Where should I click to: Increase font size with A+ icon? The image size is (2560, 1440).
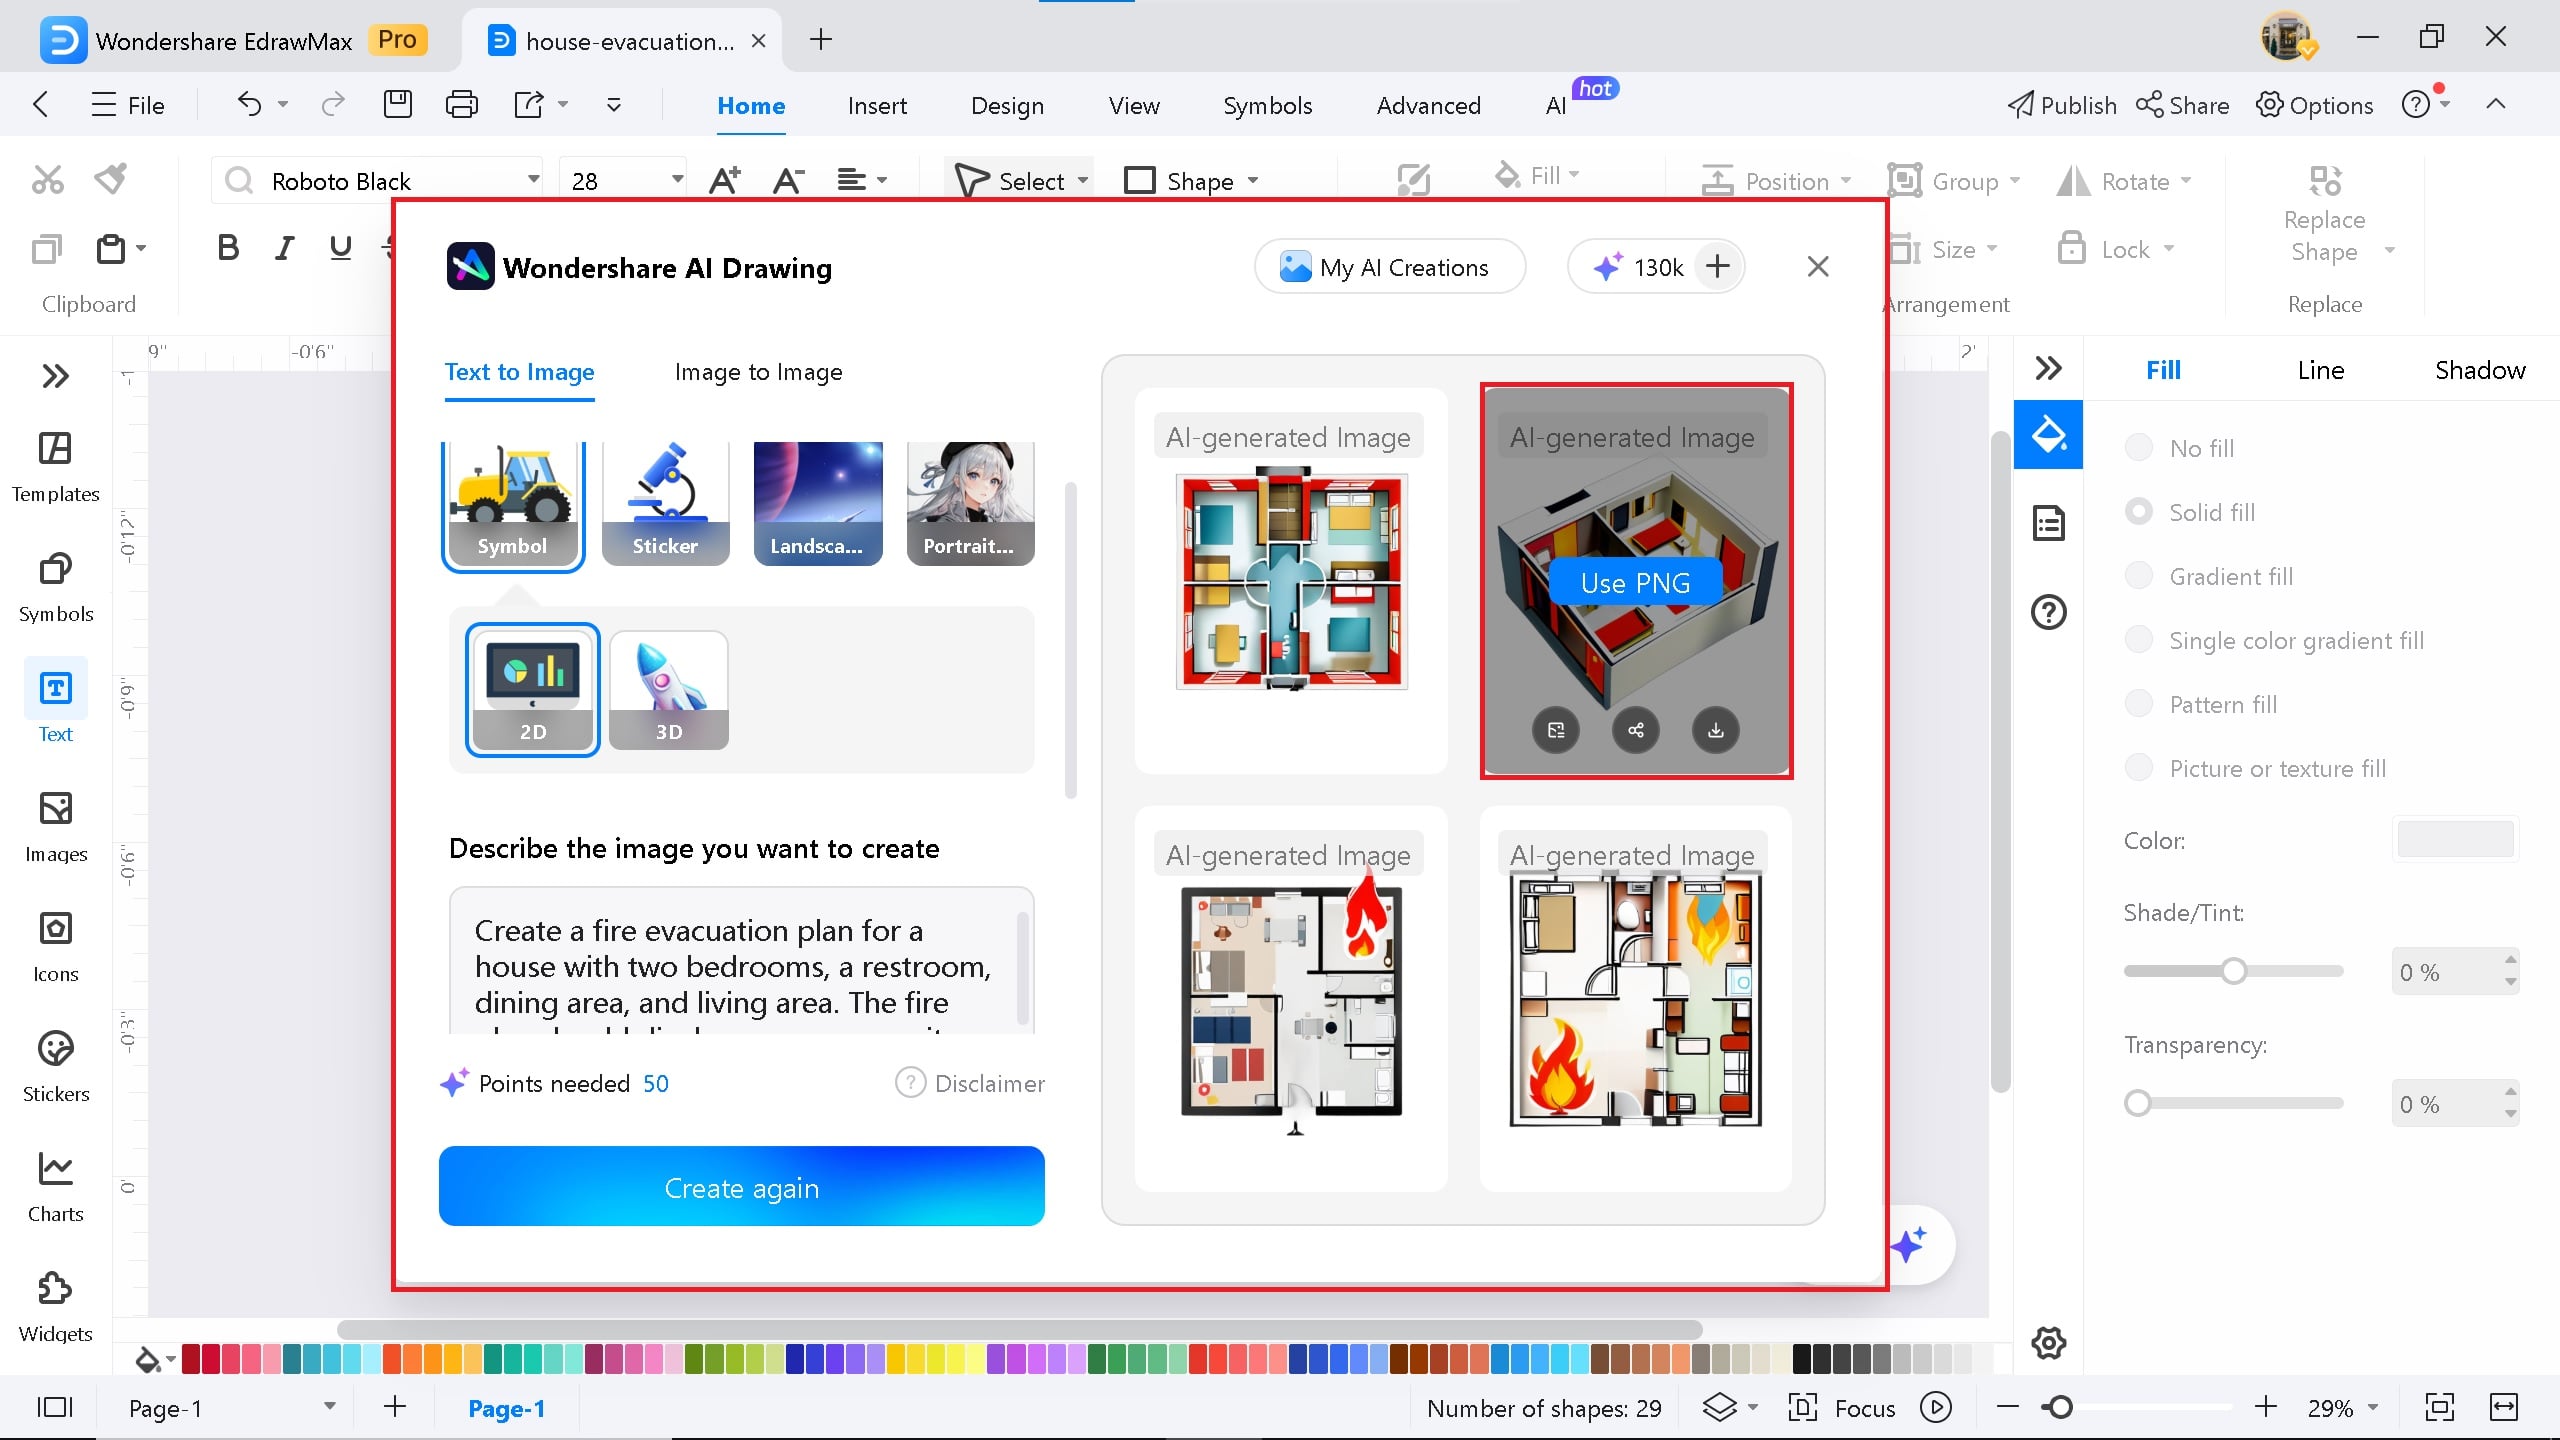(x=724, y=181)
